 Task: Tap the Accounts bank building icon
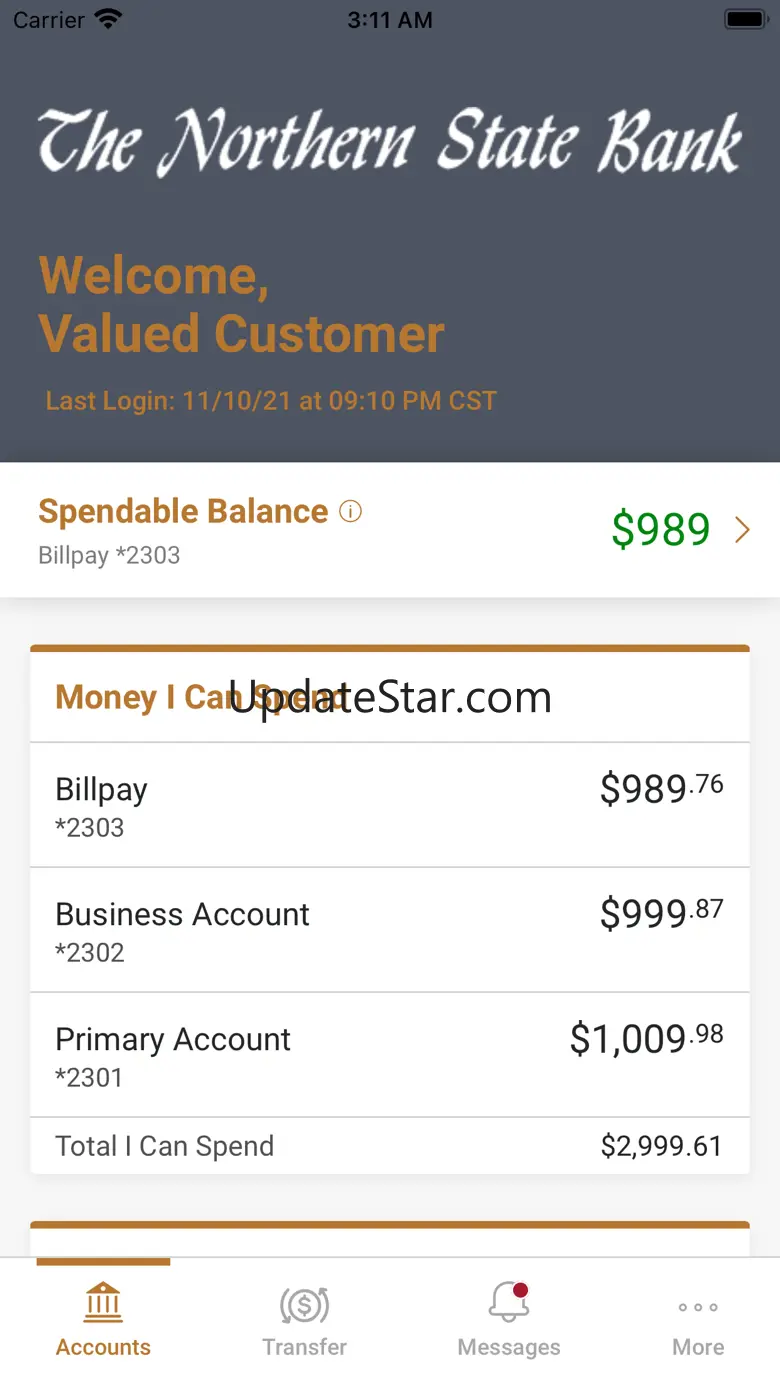(x=103, y=1303)
